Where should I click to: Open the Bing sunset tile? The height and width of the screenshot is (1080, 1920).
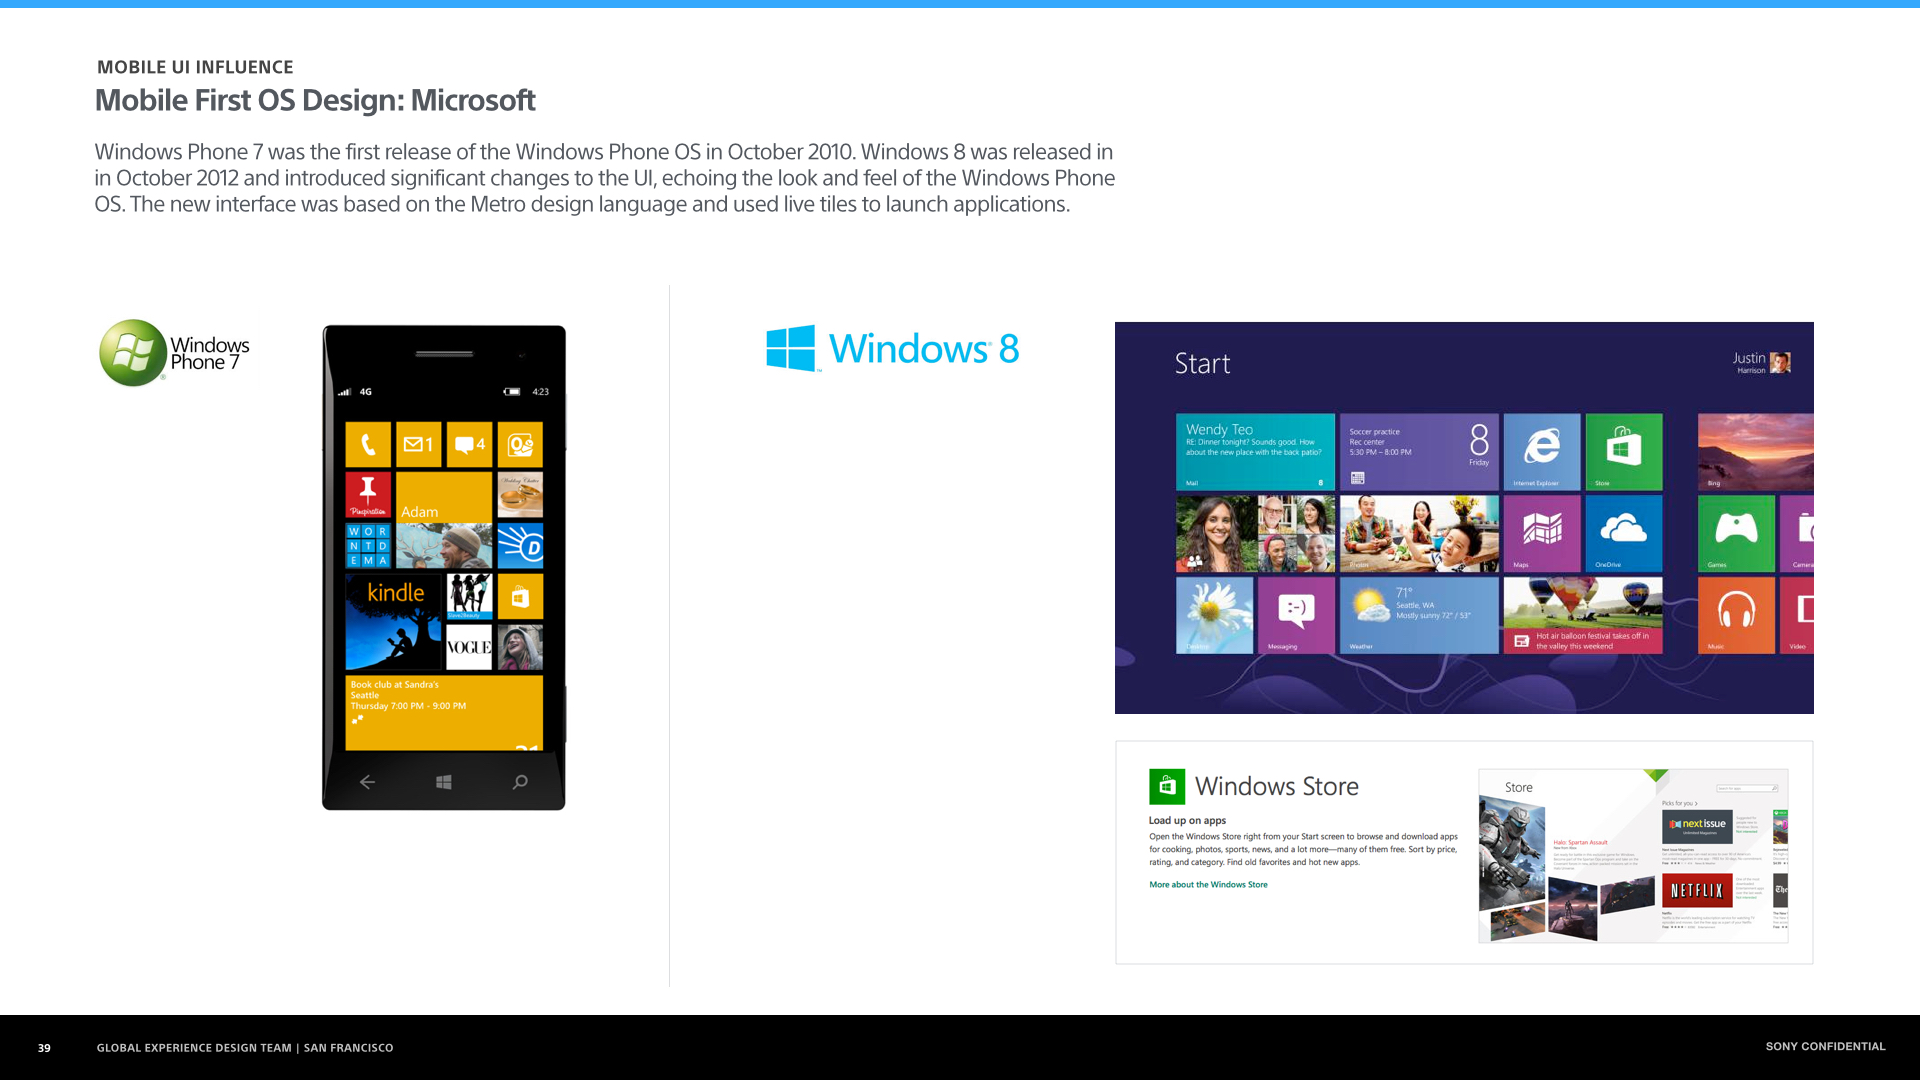(x=1755, y=452)
